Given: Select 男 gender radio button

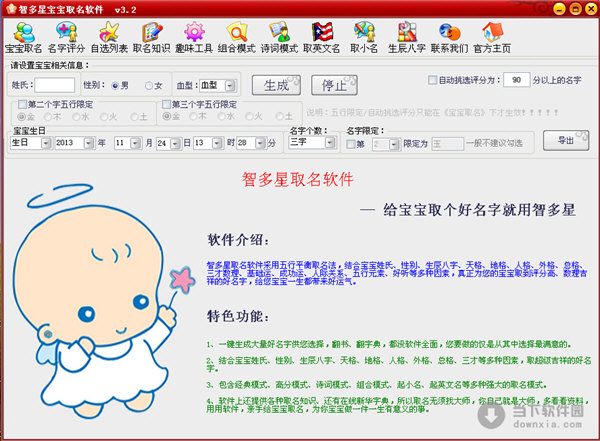Looking at the screenshot, I should [115, 86].
